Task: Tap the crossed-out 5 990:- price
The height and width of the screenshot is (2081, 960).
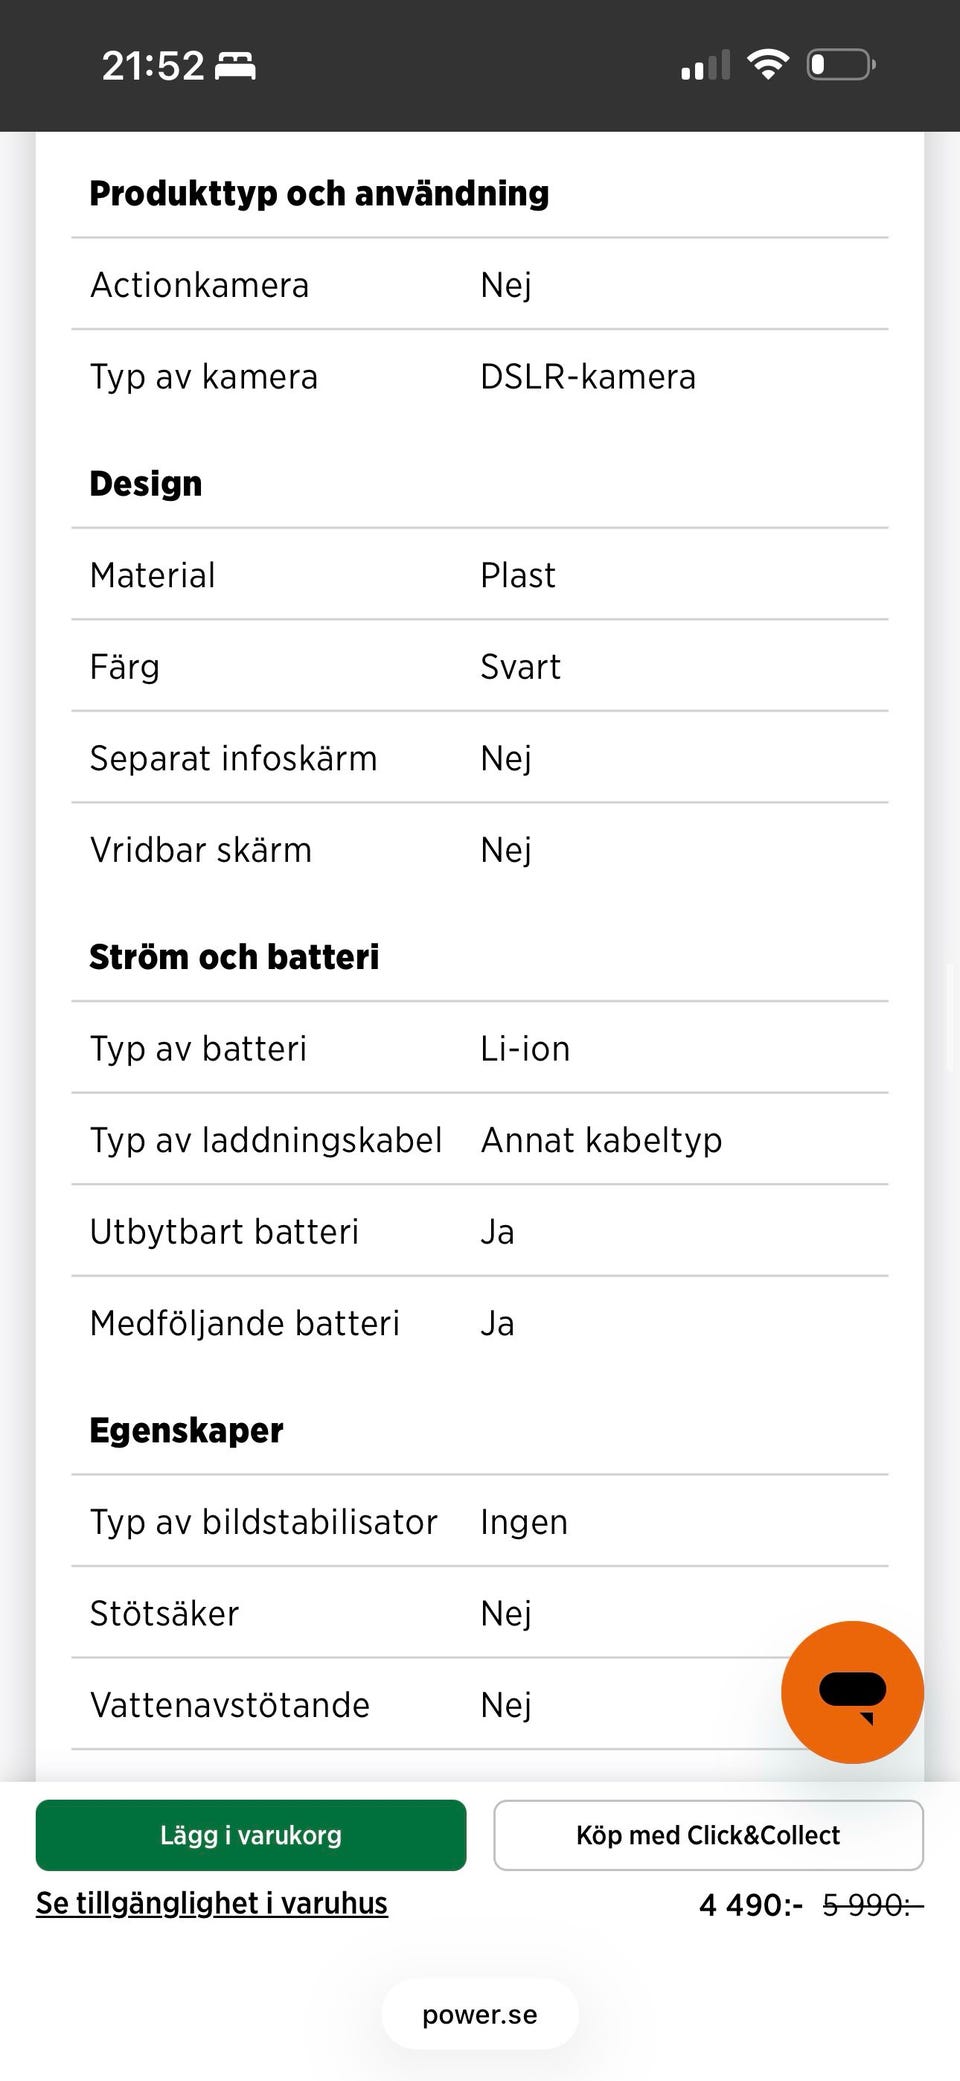Action: (x=872, y=1905)
